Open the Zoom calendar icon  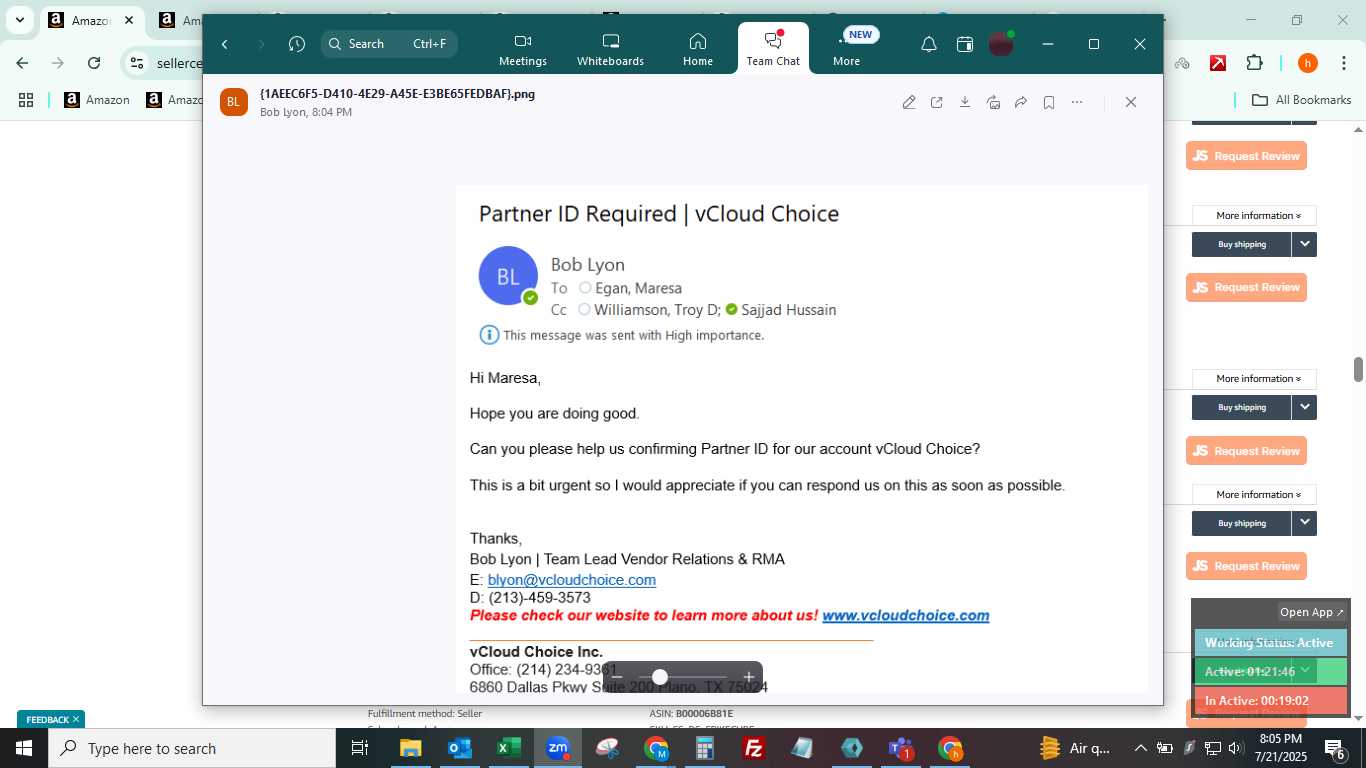tap(965, 44)
